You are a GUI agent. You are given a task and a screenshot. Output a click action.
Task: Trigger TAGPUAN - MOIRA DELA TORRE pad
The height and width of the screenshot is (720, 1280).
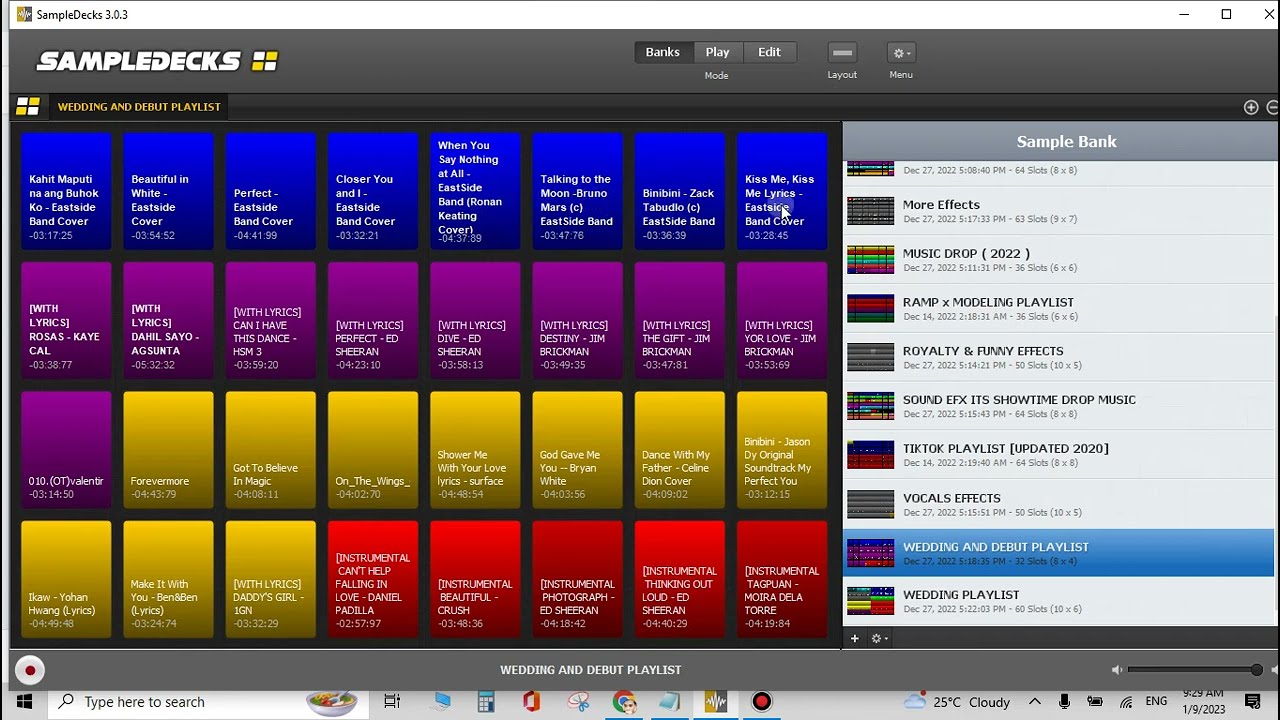[782, 579]
